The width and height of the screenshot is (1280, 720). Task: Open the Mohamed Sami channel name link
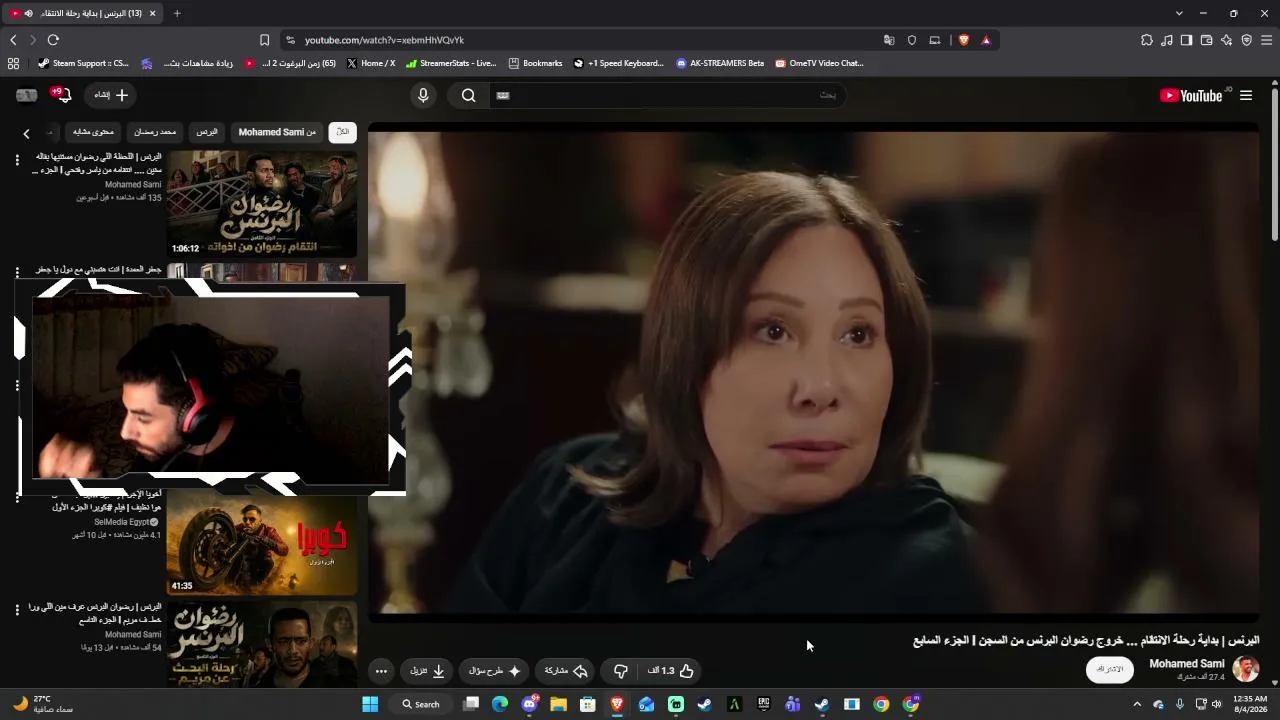1186,664
